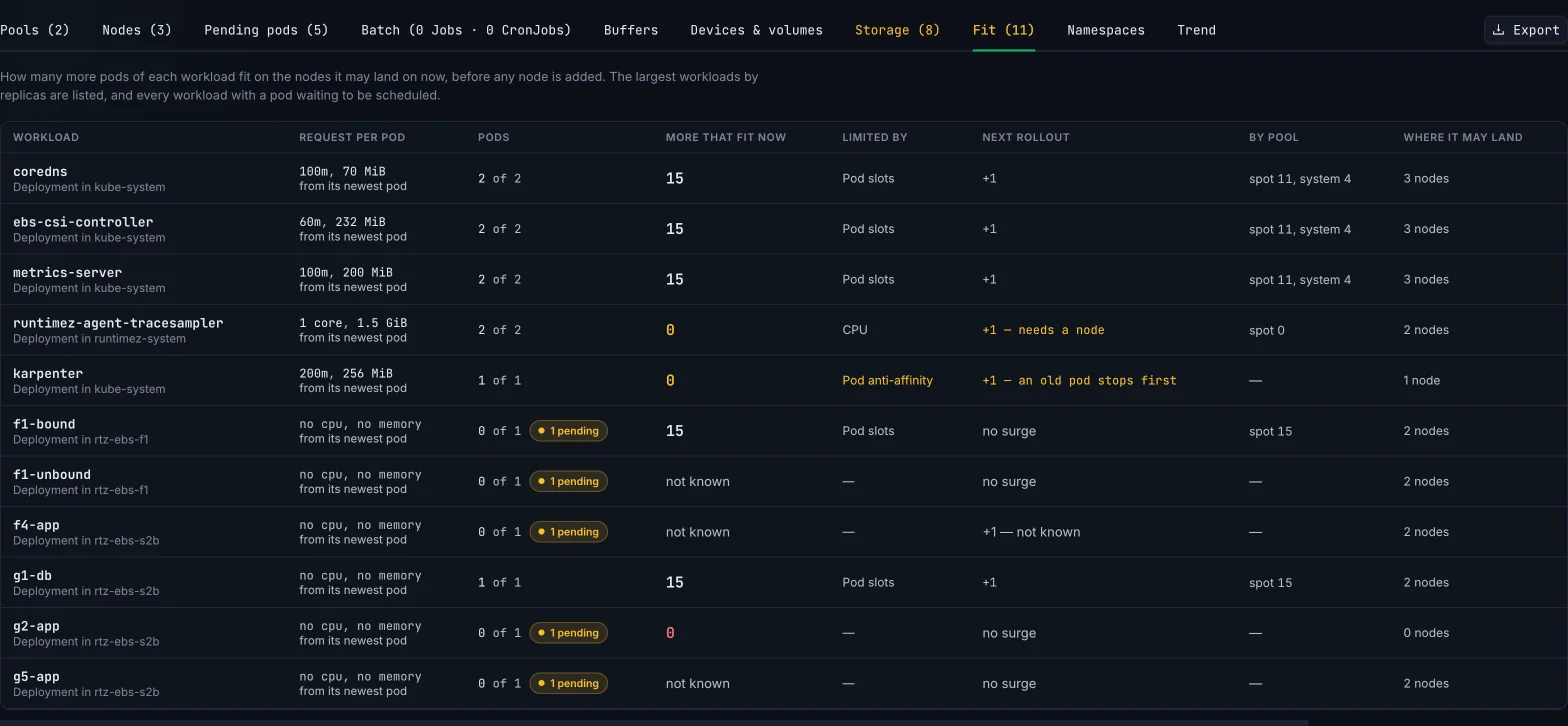Open the Namespaces tab
1568x726 pixels.
pyautogui.click(x=1106, y=30)
